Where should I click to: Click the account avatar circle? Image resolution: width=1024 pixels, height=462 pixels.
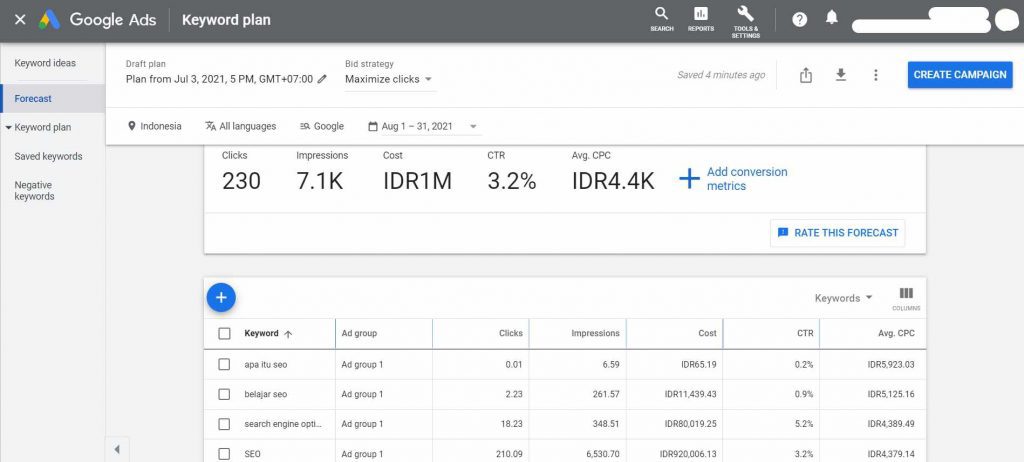click(x=1006, y=20)
